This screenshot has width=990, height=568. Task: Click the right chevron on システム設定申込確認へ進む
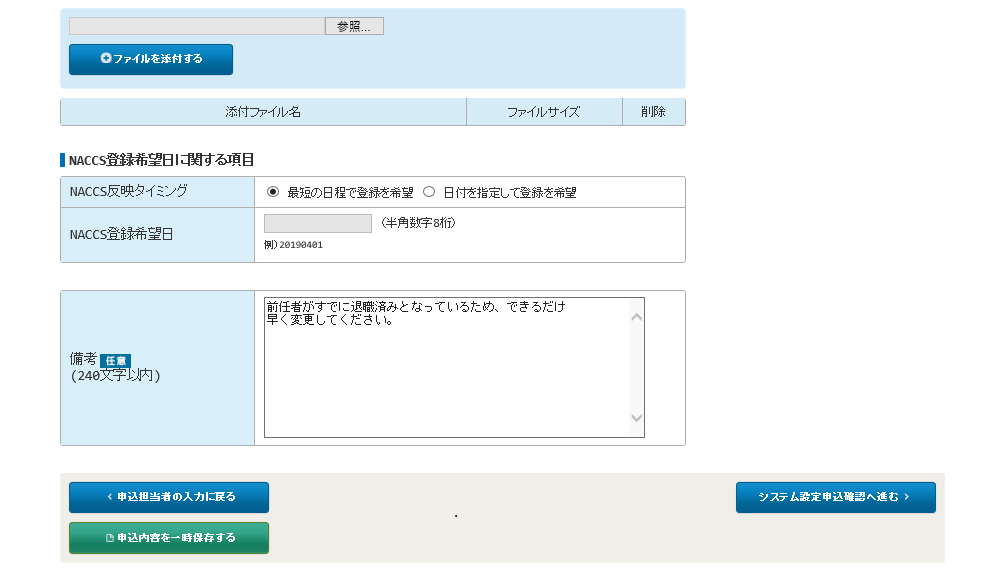906,497
